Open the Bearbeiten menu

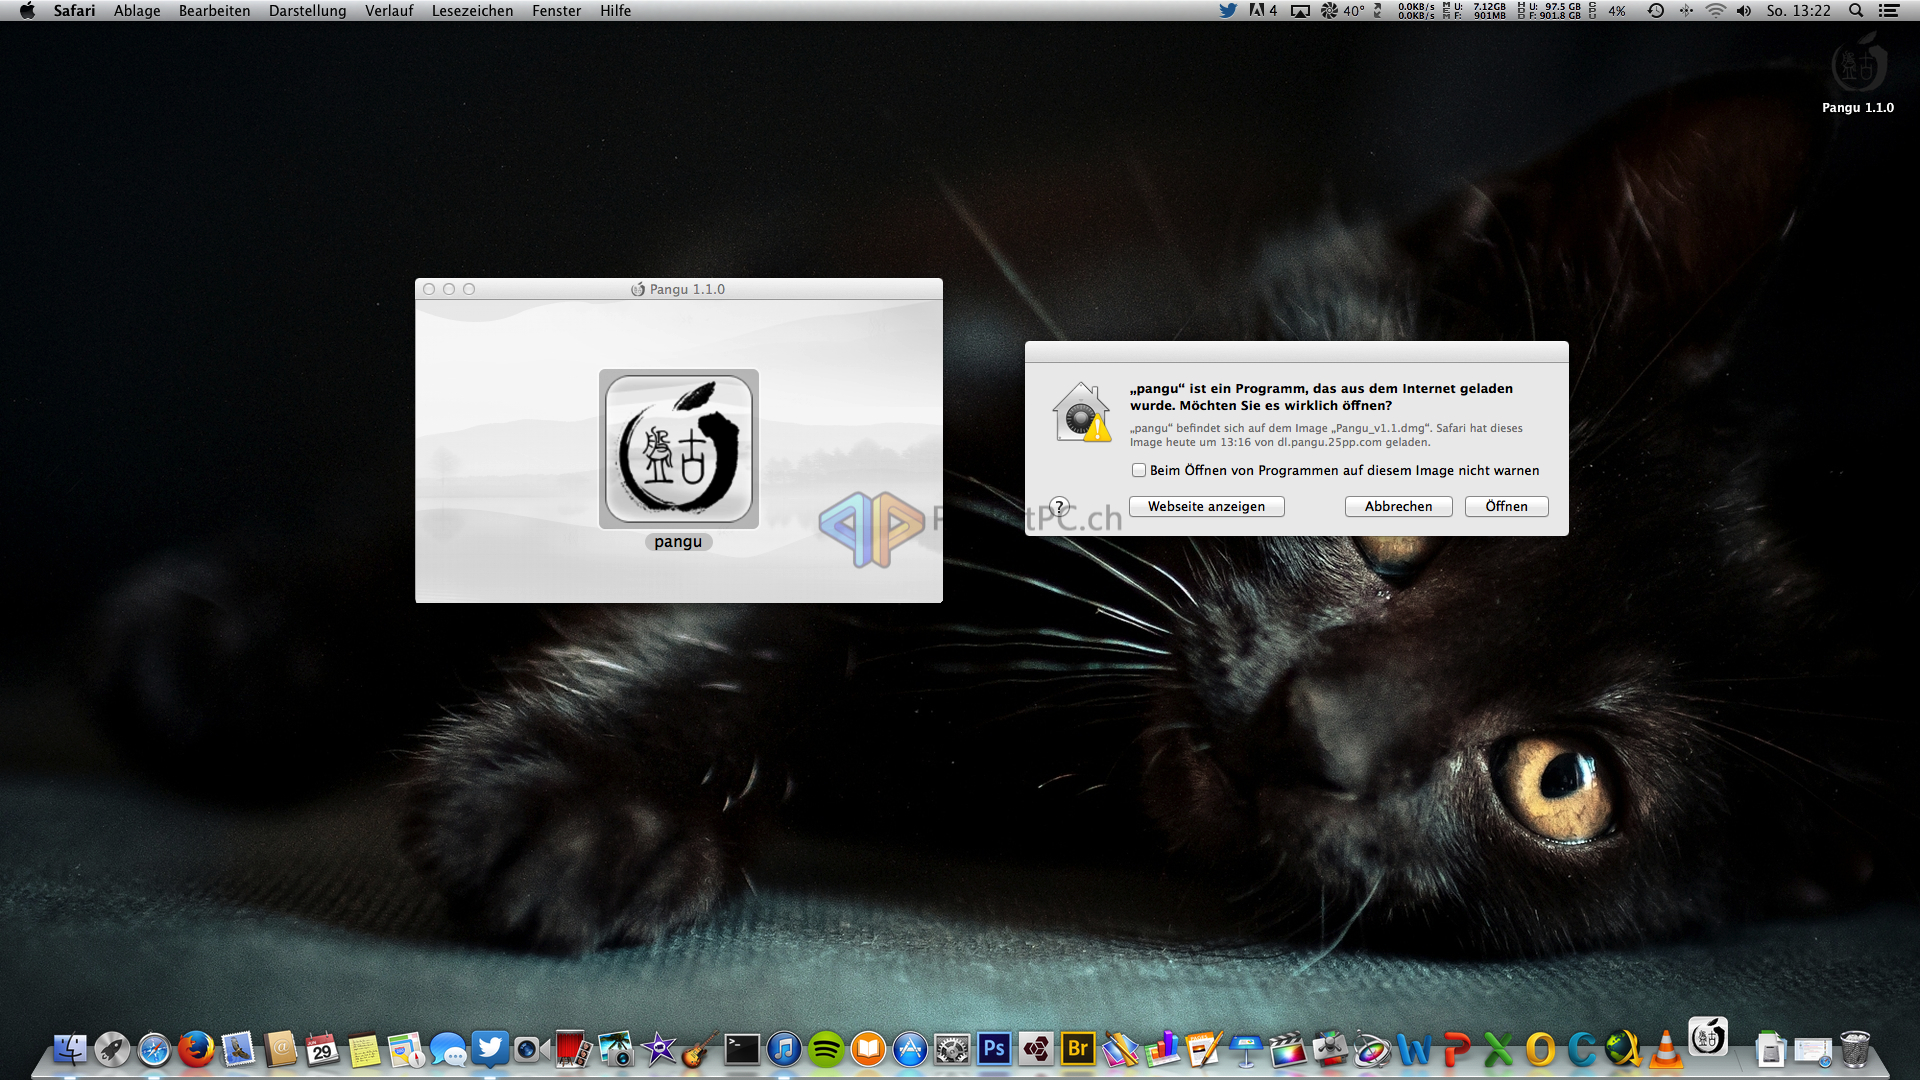(214, 10)
